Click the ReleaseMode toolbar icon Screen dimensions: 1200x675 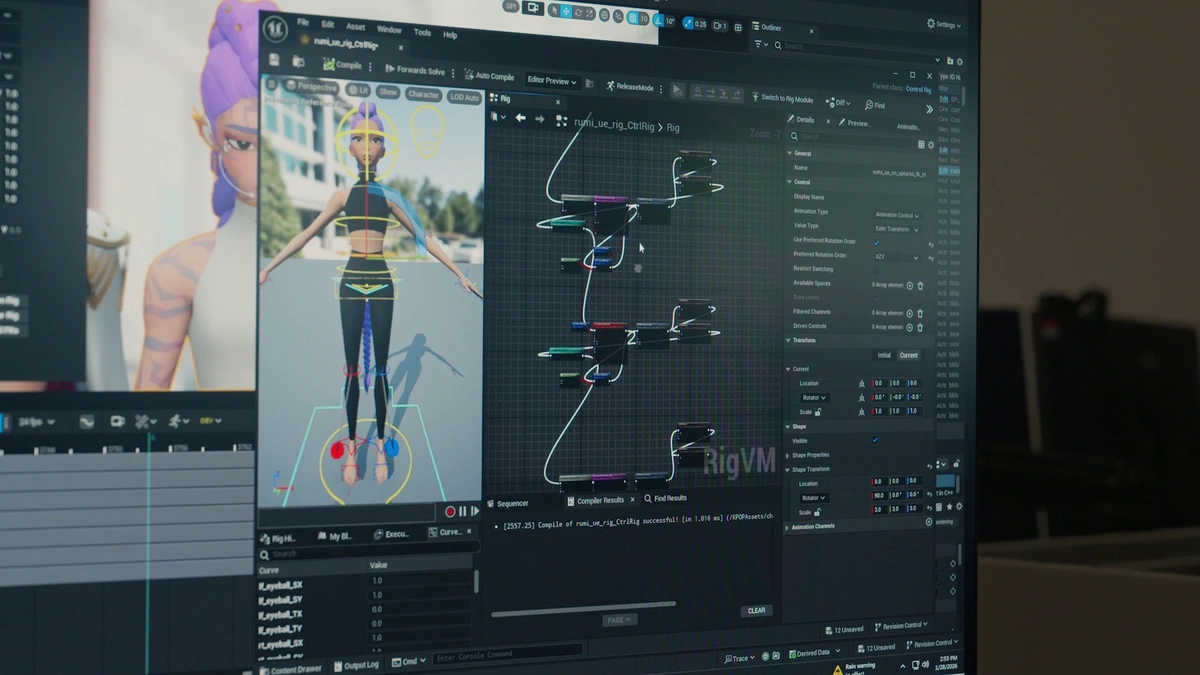tap(630, 87)
